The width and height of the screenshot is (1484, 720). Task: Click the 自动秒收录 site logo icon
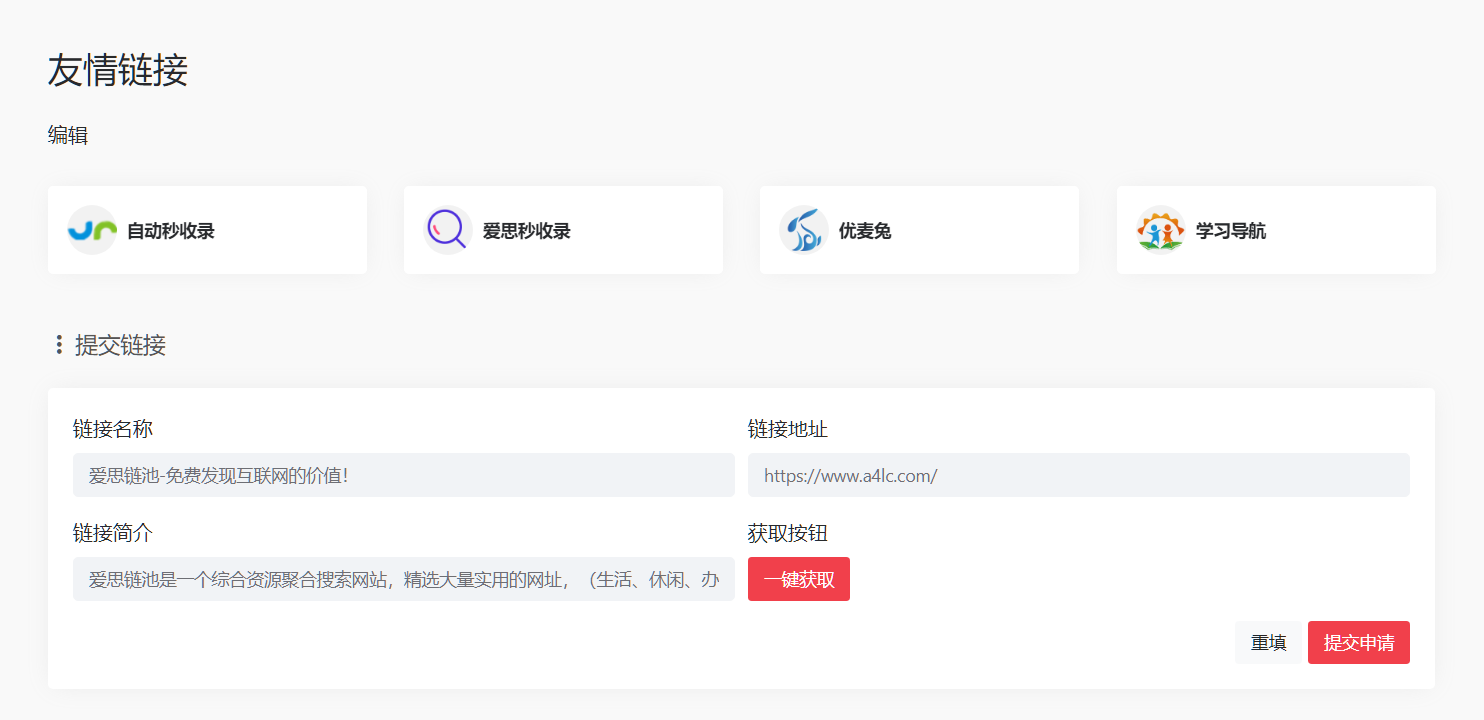[x=91, y=229]
